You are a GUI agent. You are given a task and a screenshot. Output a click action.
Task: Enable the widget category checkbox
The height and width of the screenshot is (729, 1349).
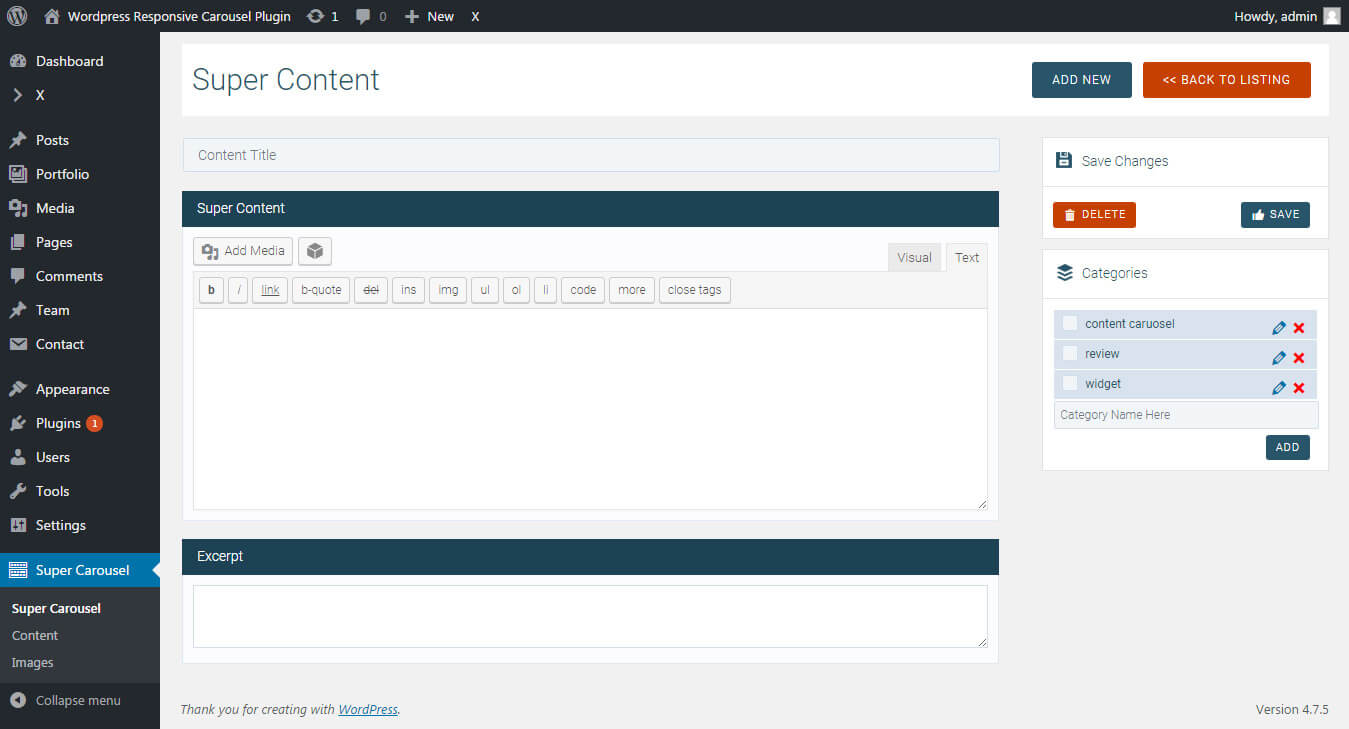click(x=1070, y=383)
